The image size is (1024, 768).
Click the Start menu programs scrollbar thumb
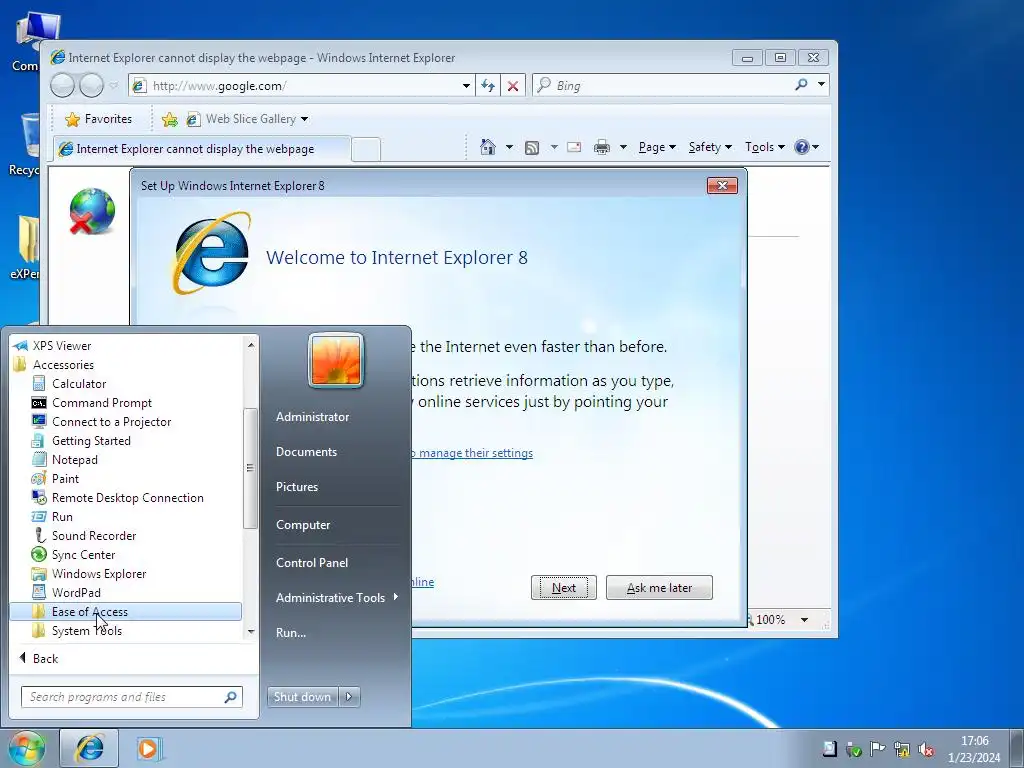(x=249, y=468)
